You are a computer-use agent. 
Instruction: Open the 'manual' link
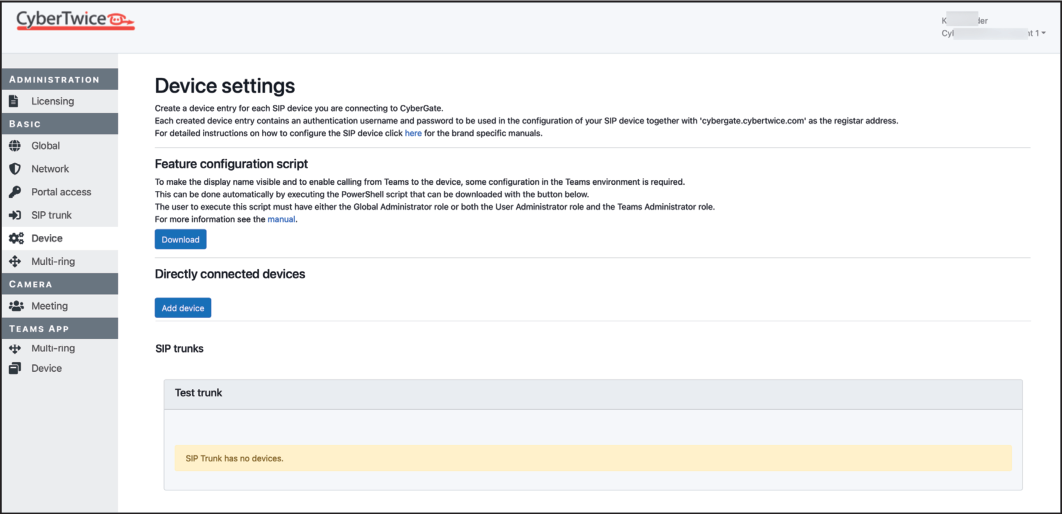(281, 219)
